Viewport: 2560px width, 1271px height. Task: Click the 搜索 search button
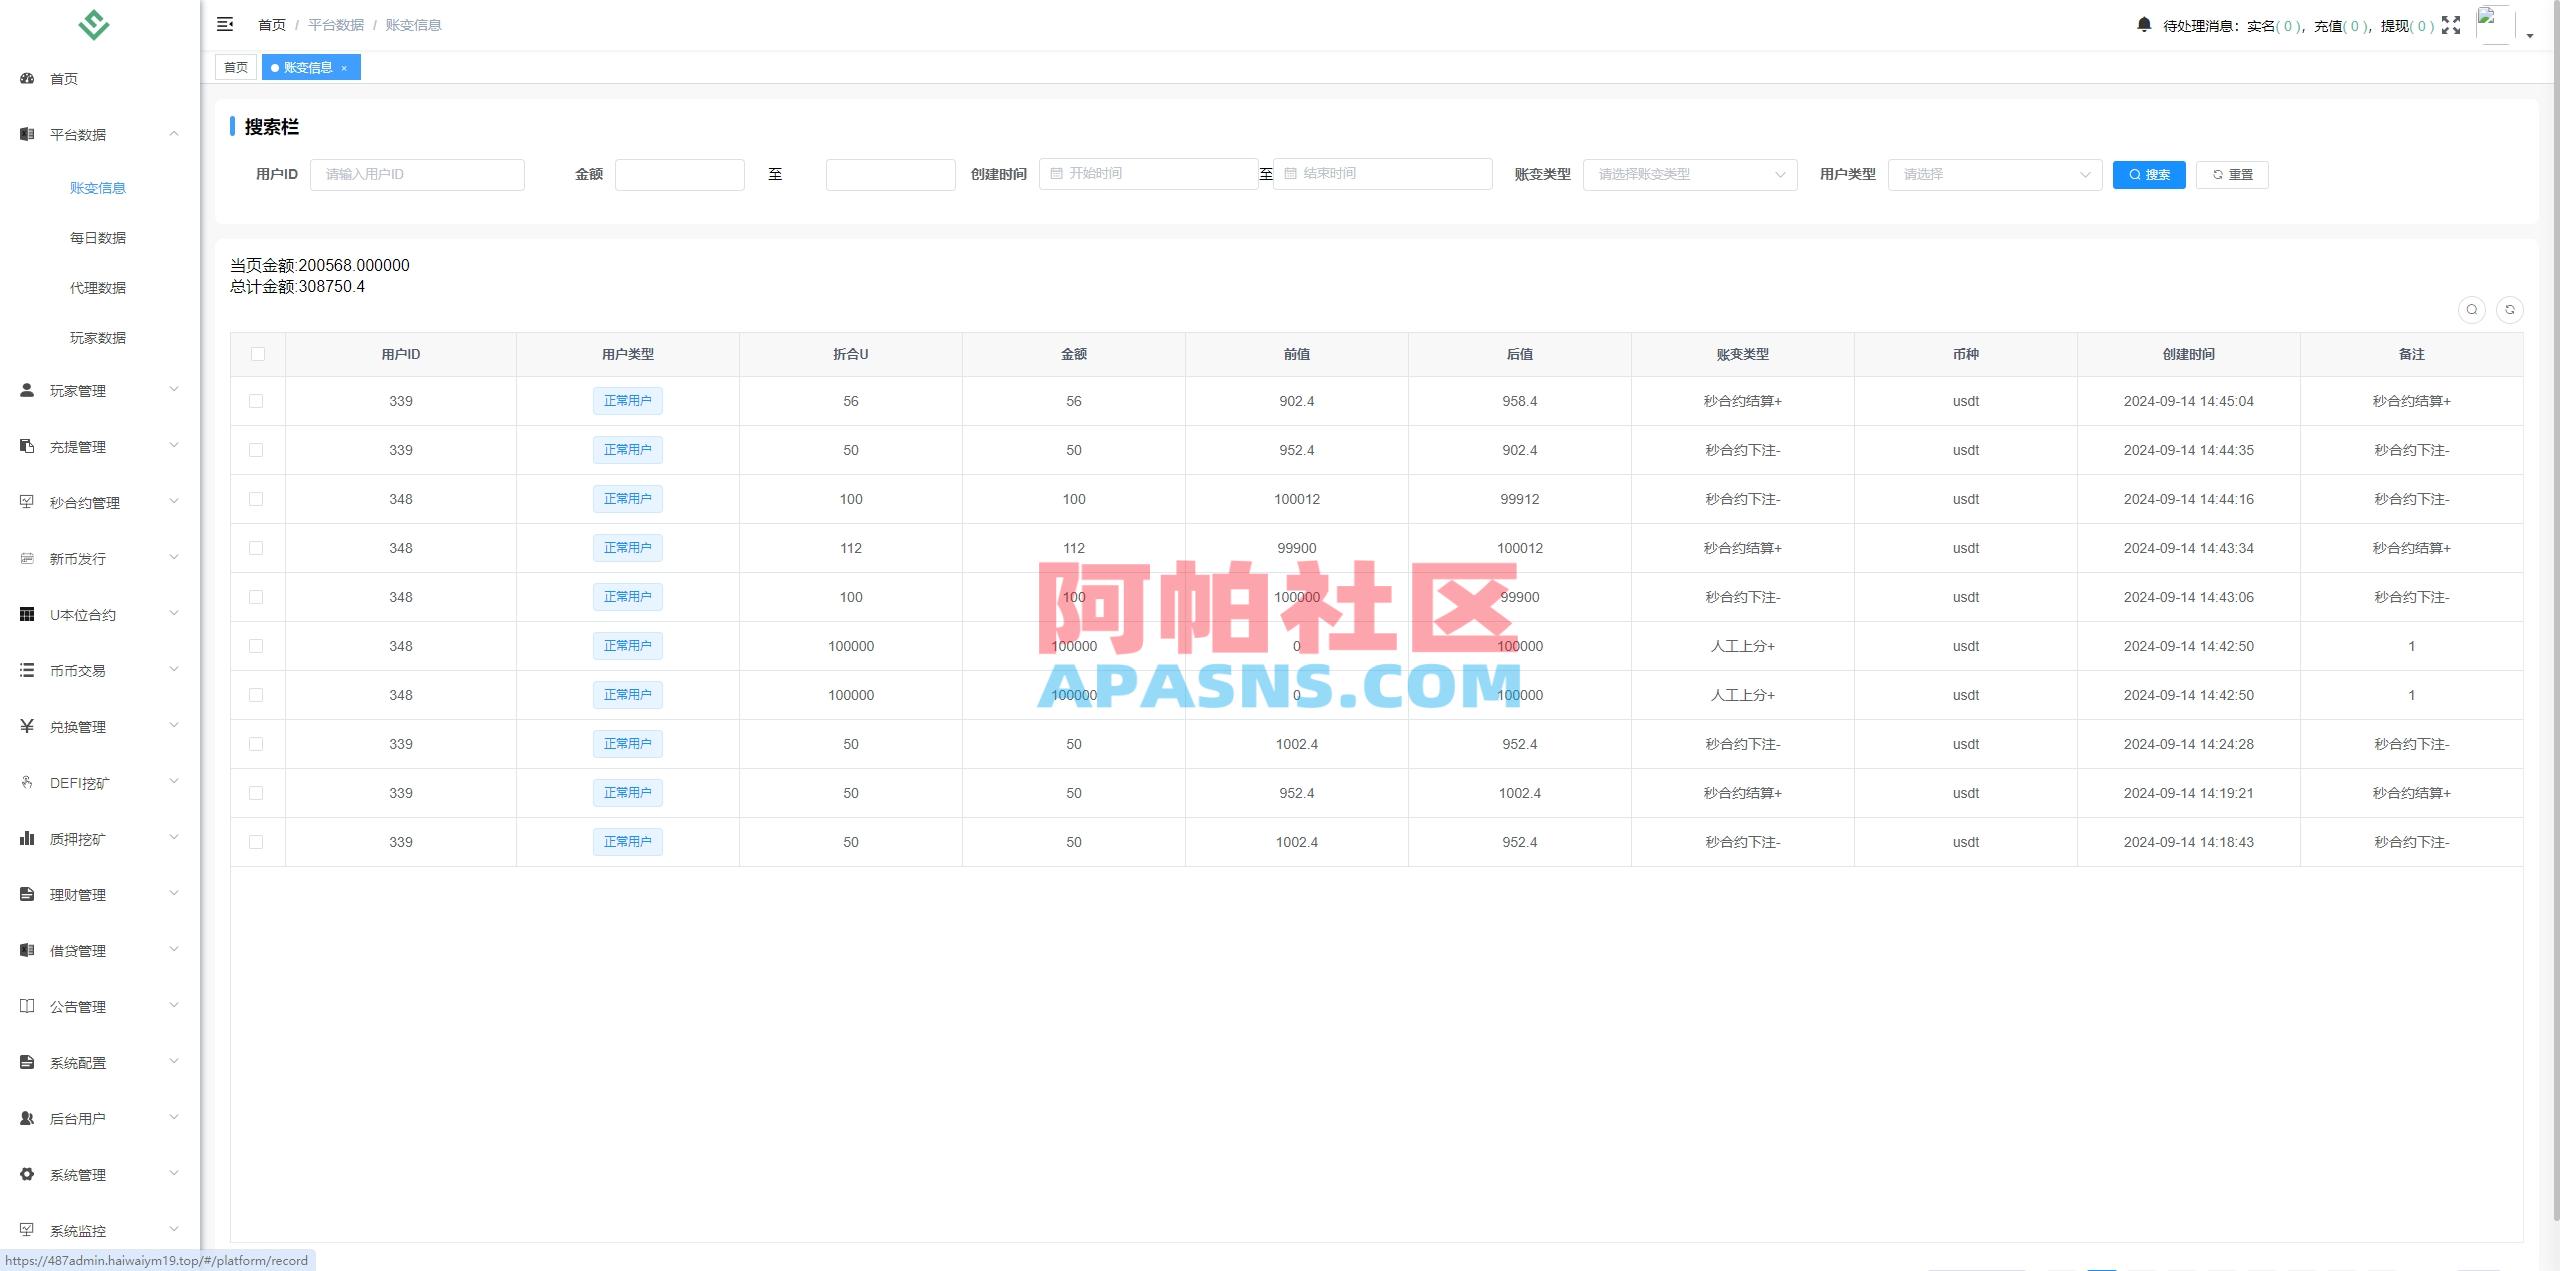click(x=2149, y=174)
